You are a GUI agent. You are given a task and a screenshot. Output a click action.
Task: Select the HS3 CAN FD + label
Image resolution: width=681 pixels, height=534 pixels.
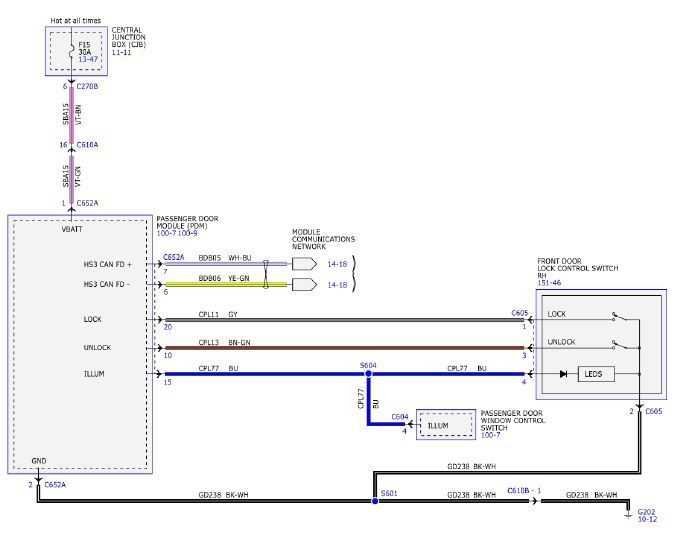[107, 264]
